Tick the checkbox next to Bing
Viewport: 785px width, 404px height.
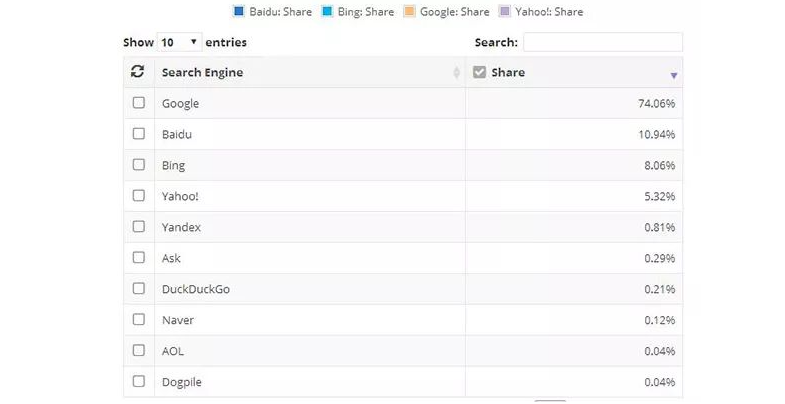point(139,165)
